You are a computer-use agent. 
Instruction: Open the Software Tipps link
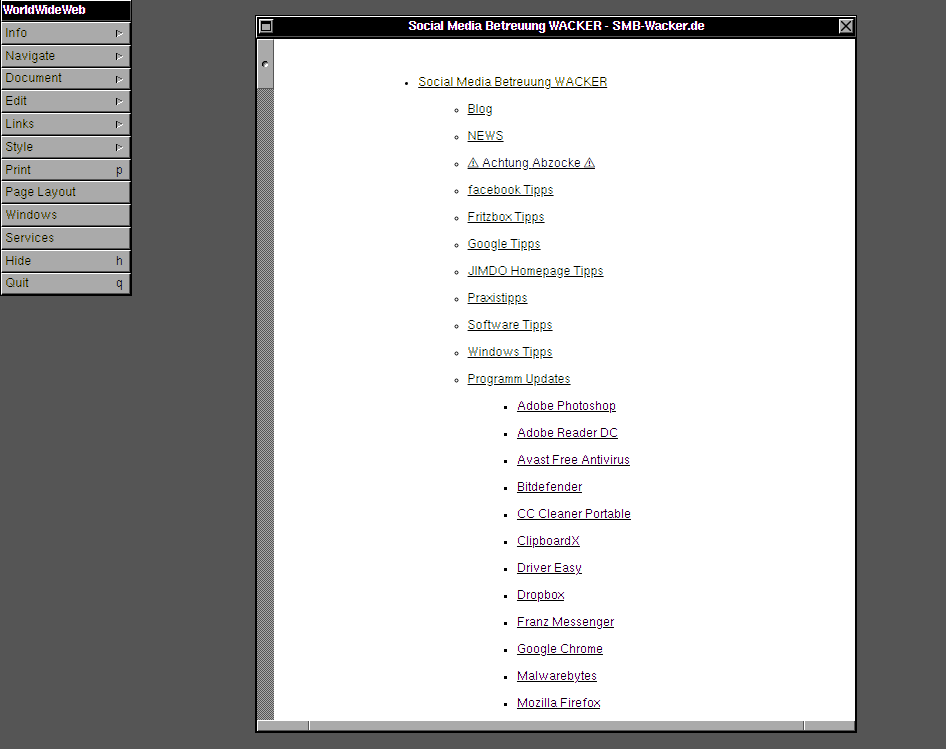point(510,325)
